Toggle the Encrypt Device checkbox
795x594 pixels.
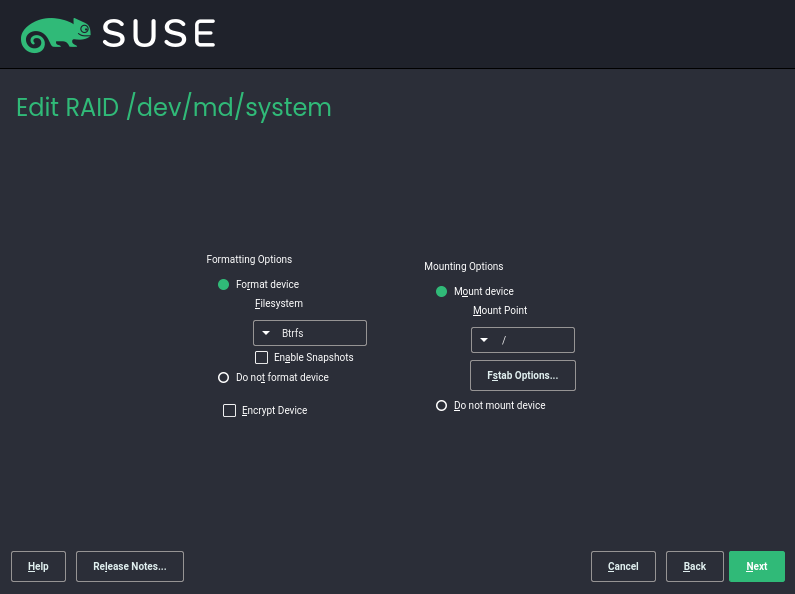[x=229, y=411]
